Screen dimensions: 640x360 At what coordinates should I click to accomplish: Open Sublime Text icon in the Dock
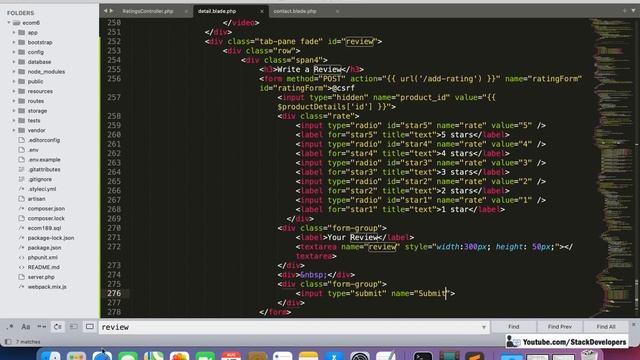tap(474, 356)
